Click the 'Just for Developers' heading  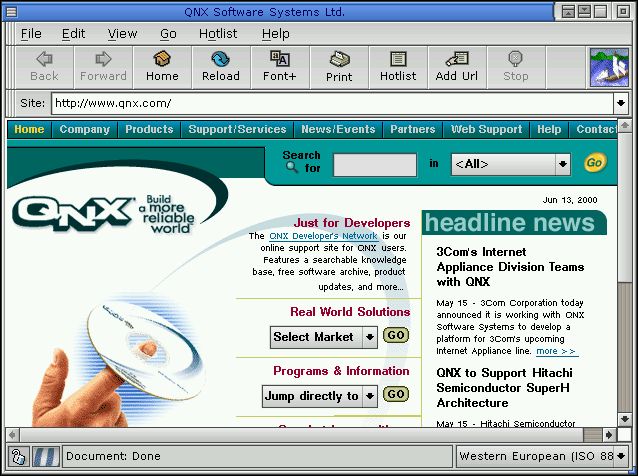[352, 223]
